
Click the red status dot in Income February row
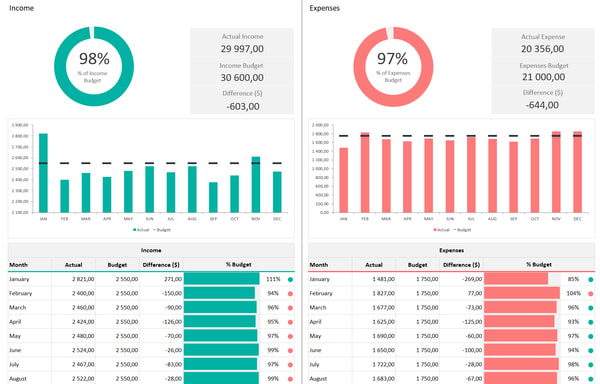coord(290,294)
